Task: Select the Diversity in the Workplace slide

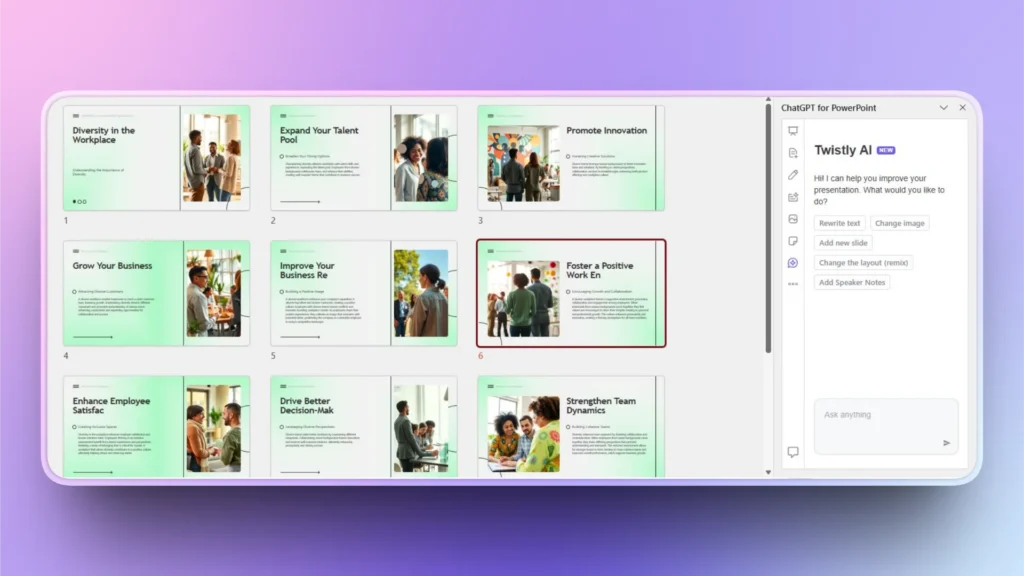Action: [157, 156]
